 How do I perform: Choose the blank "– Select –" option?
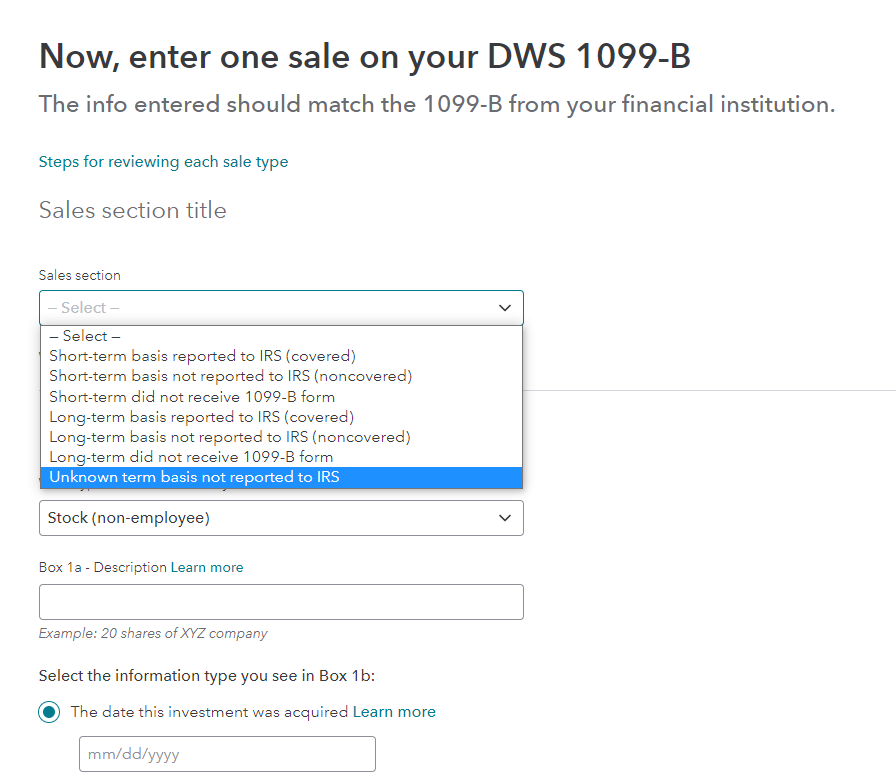[85, 336]
